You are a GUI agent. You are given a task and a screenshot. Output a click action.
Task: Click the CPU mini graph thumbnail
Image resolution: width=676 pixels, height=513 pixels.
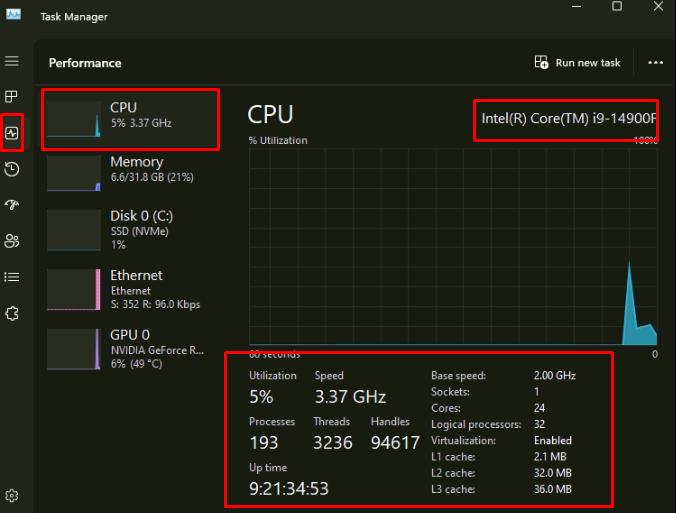(x=74, y=119)
